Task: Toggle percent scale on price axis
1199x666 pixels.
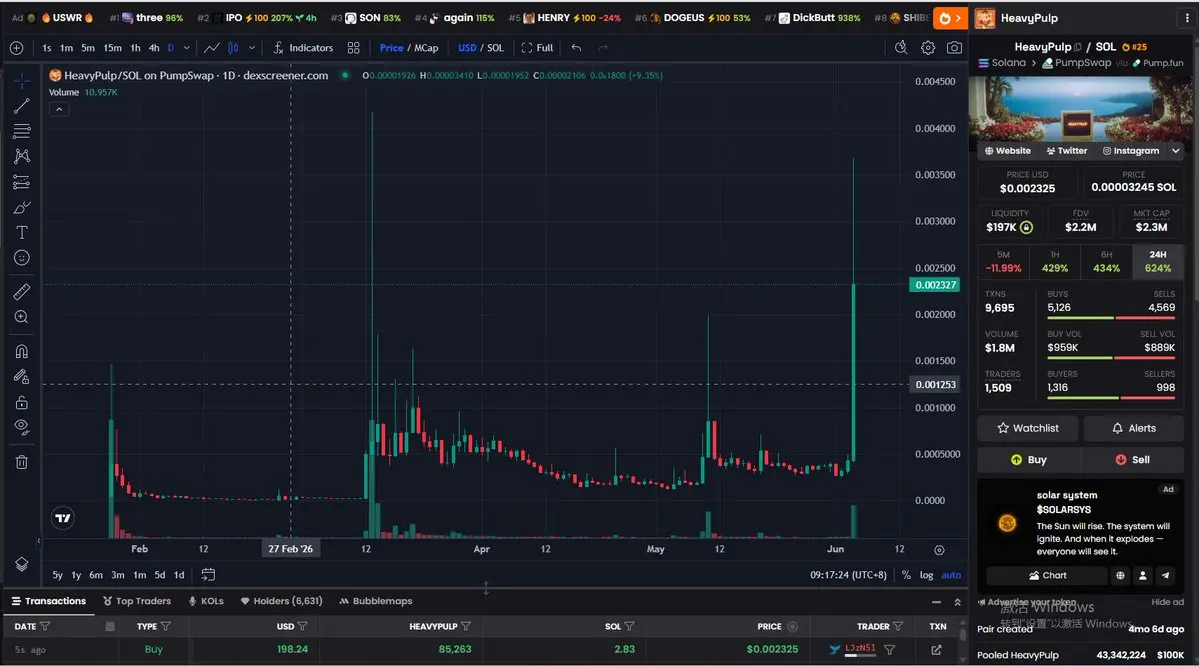Action: point(906,575)
